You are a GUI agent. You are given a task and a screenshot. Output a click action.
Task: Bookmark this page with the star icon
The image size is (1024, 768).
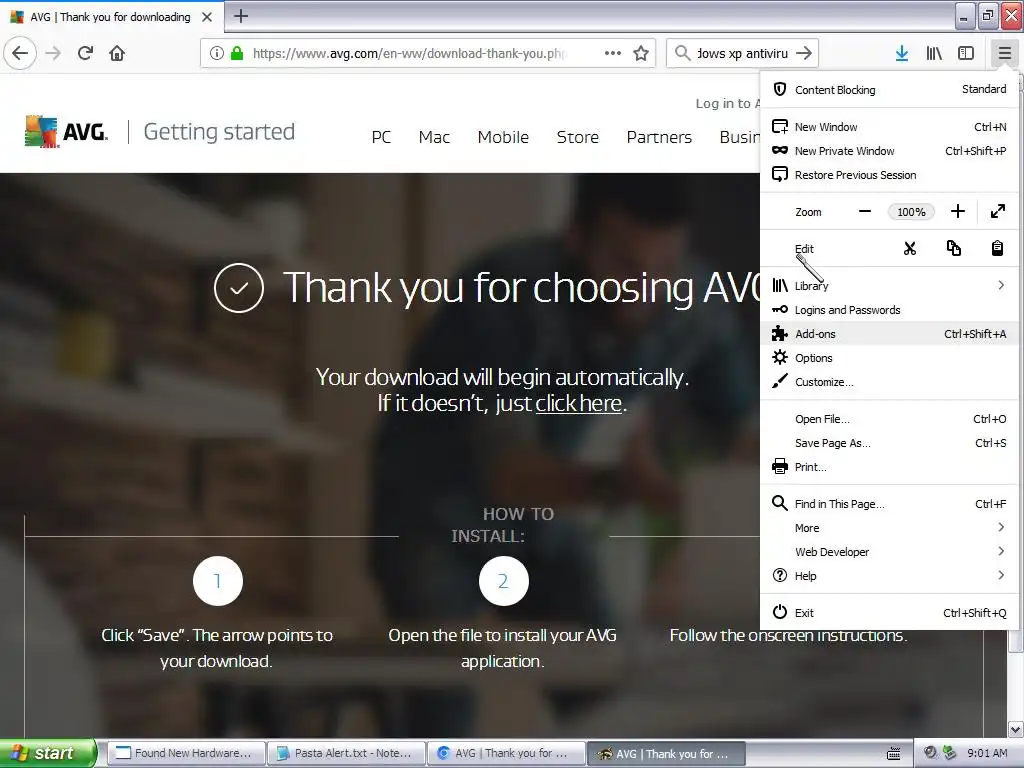tap(641, 53)
